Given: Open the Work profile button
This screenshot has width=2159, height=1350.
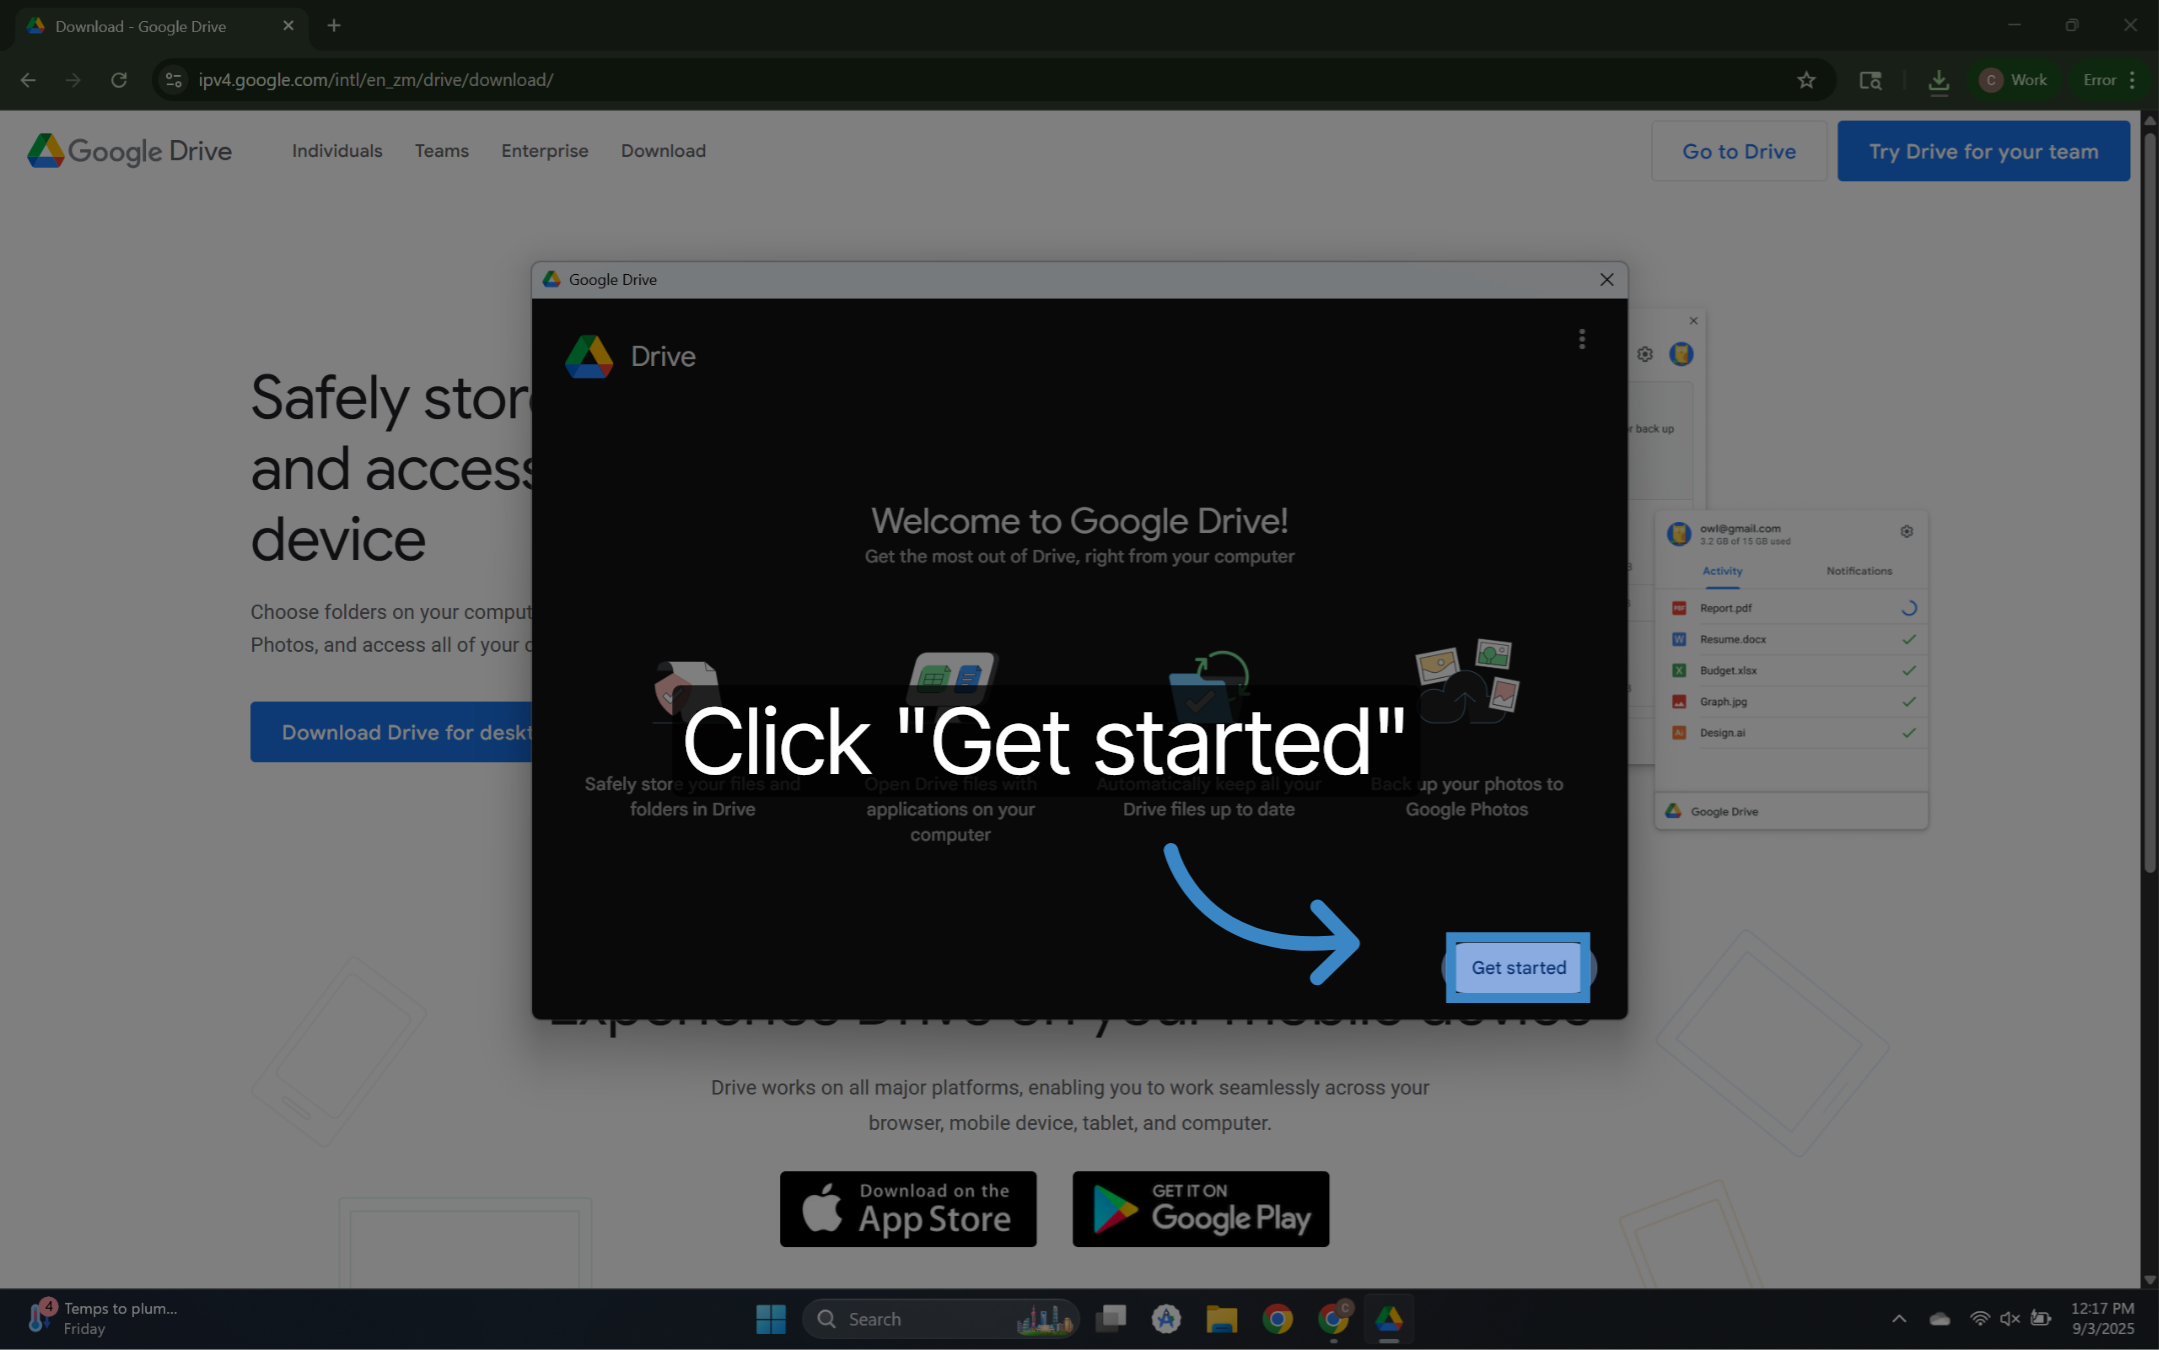Looking at the screenshot, I should (x=2013, y=80).
